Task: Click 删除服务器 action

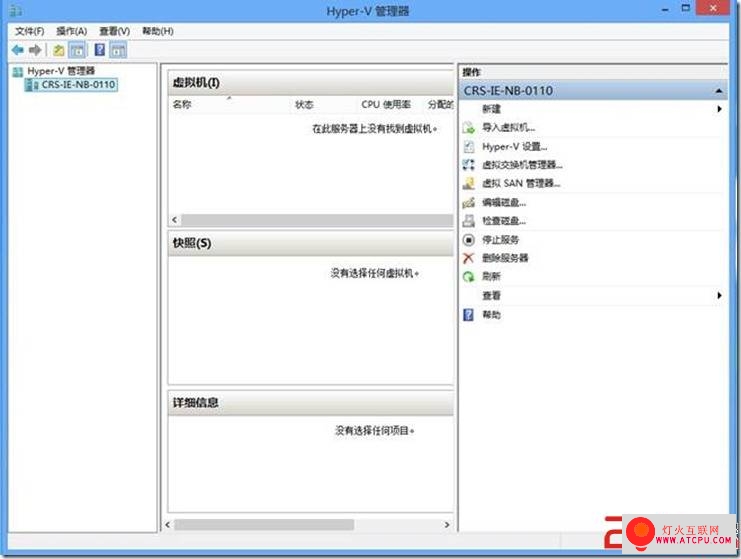Action: (x=505, y=258)
